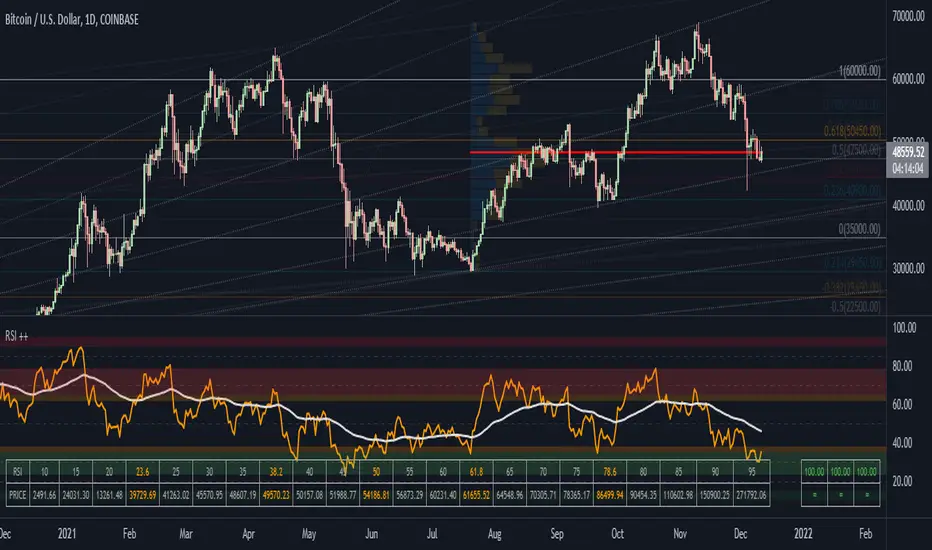Screen dimensions: 932x550
Task: Click the 2021 label on time axis
Action: (x=67, y=533)
